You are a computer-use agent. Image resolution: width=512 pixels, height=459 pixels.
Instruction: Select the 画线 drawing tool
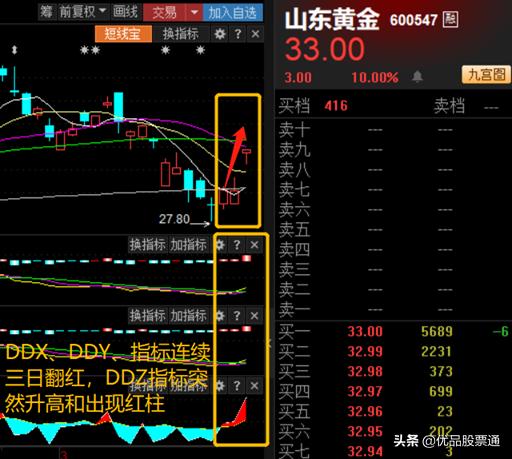tap(125, 12)
